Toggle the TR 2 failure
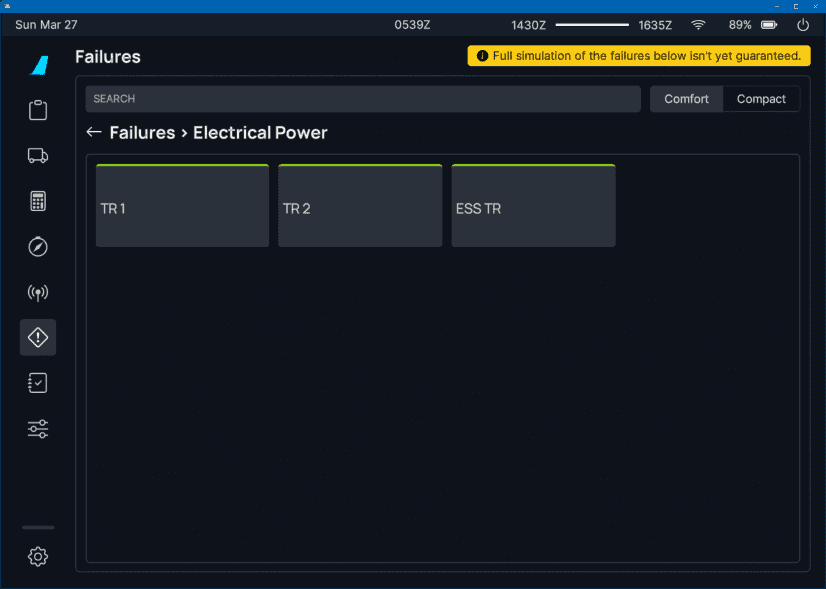The width and height of the screenshot is (826, 589). [x=360, y=207]
